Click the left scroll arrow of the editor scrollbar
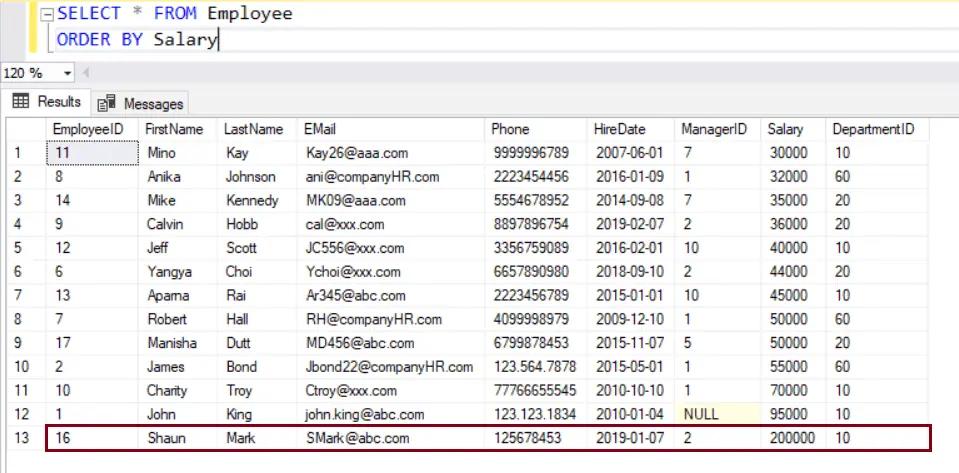 [x=85, y=73]
